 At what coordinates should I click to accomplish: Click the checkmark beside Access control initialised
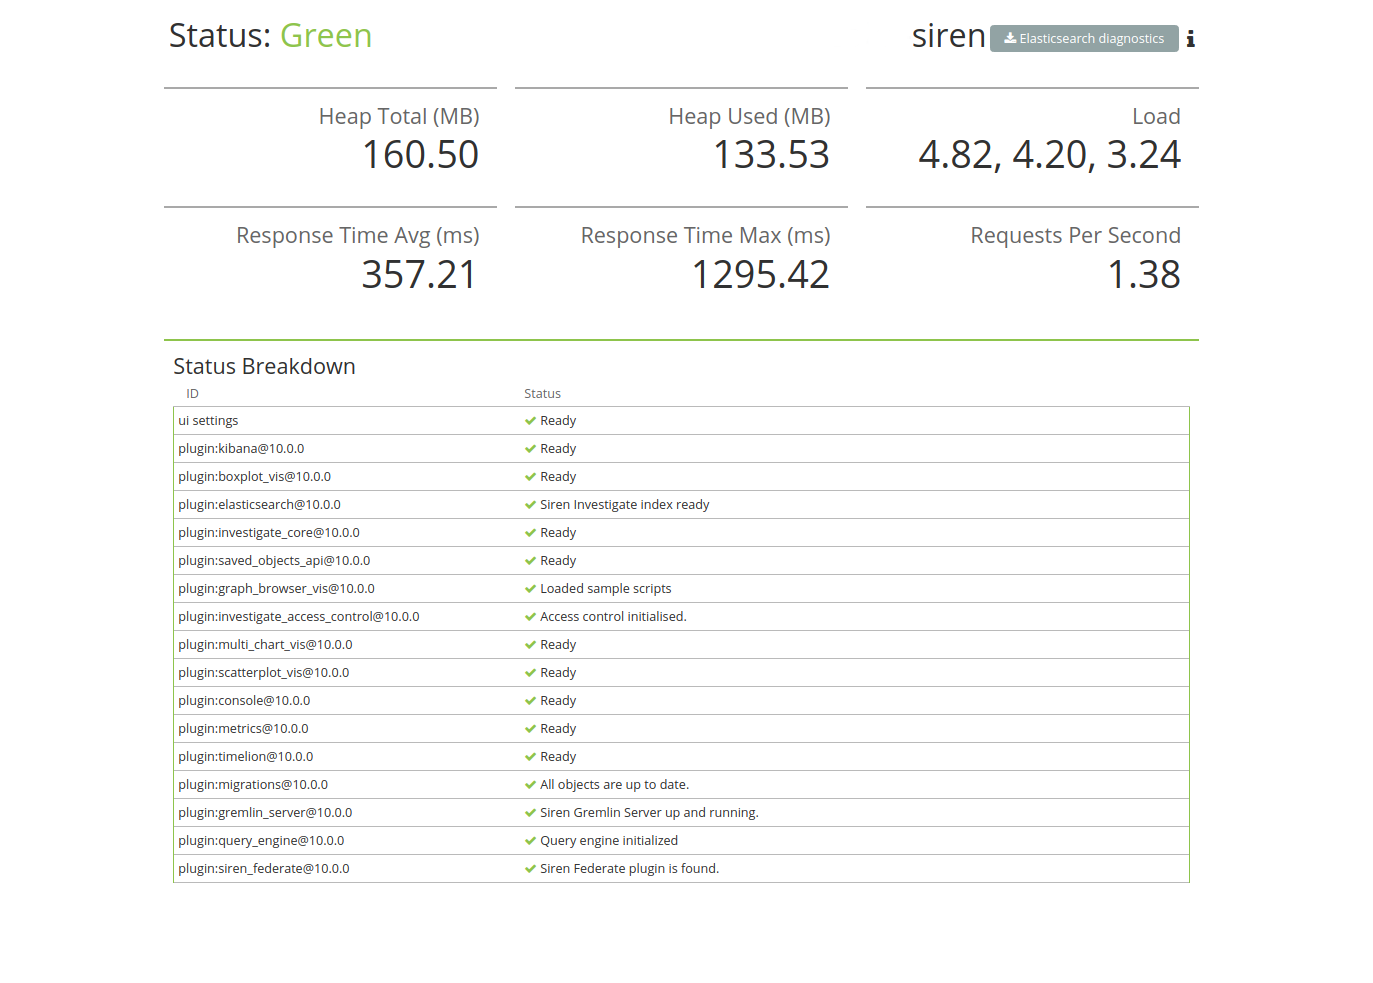(529, 616)
